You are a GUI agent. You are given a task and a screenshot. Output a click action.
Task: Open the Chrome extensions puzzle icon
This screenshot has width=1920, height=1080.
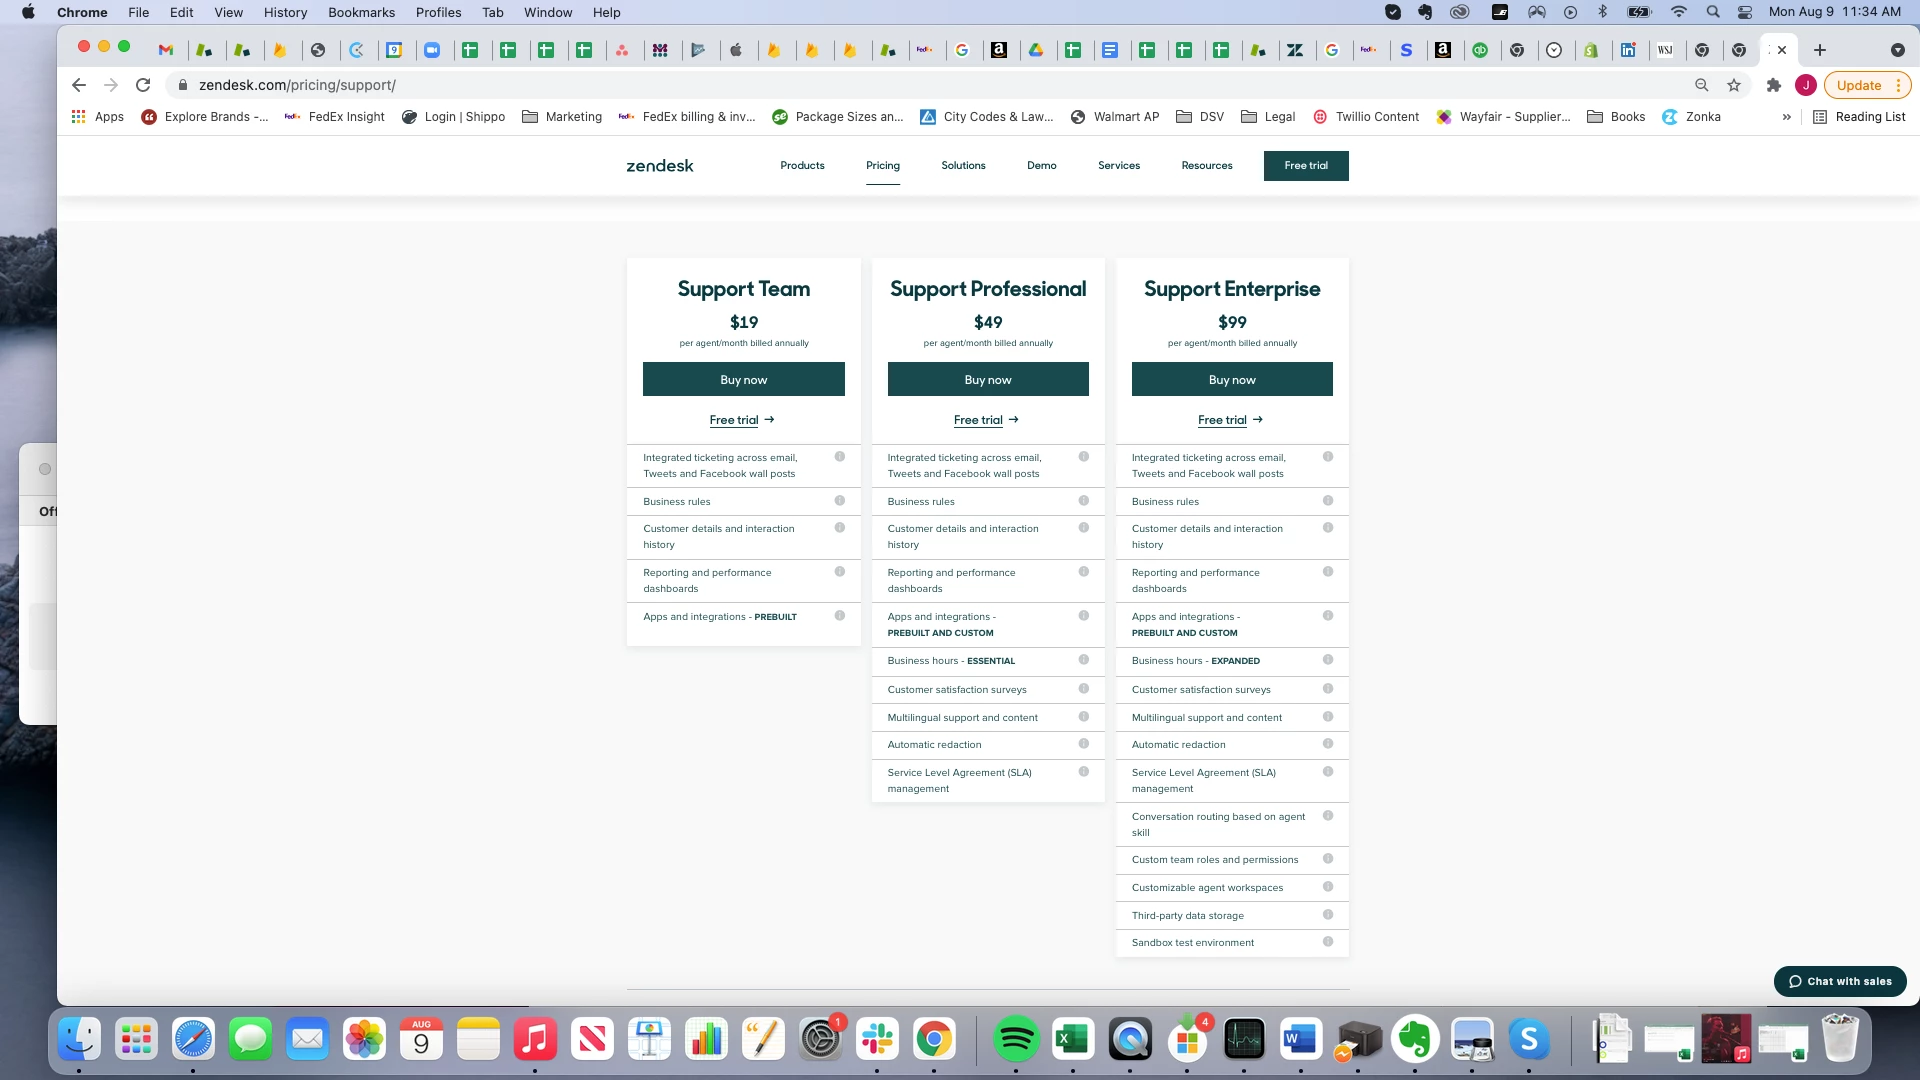[1773, 85]
